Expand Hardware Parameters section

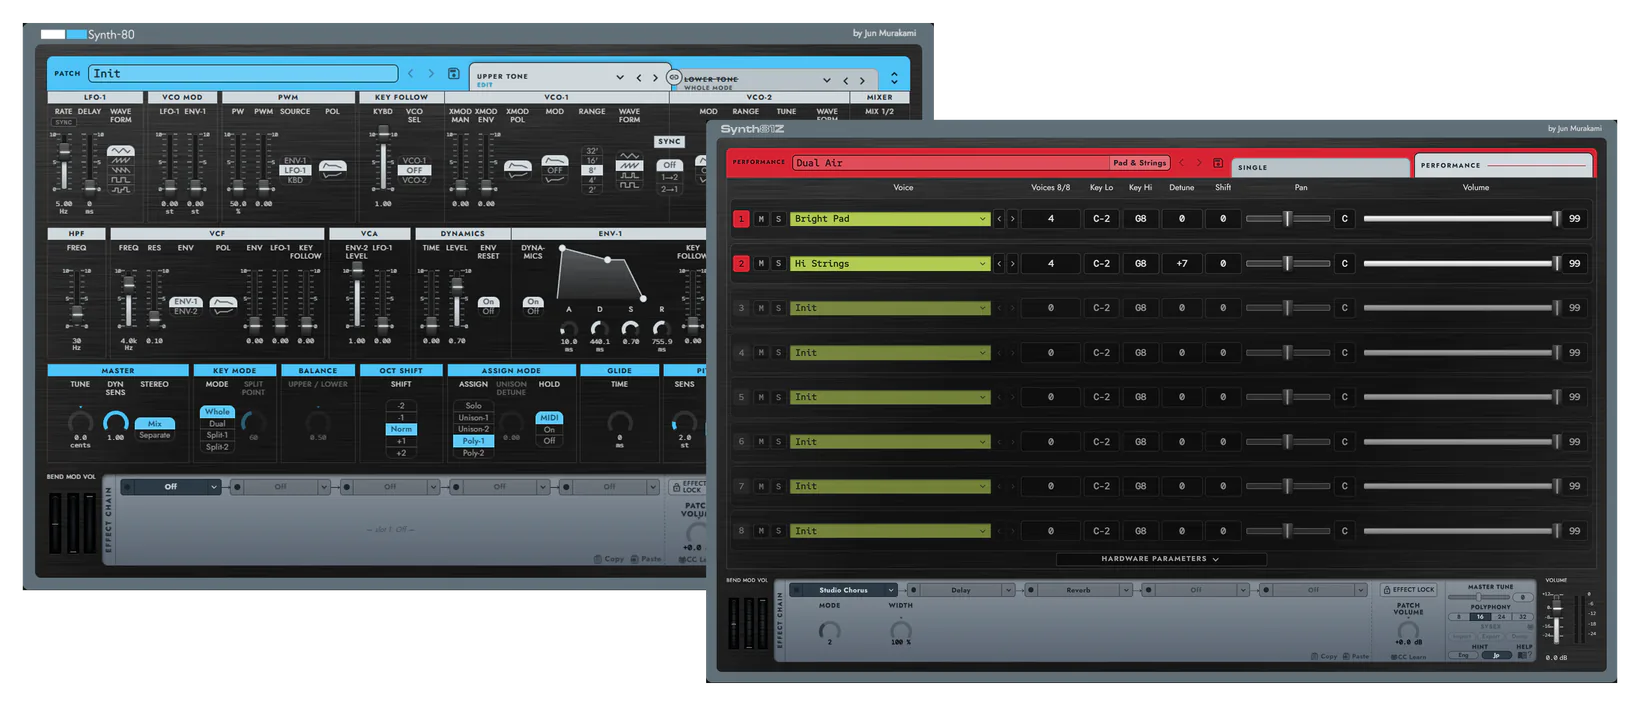1161,559
